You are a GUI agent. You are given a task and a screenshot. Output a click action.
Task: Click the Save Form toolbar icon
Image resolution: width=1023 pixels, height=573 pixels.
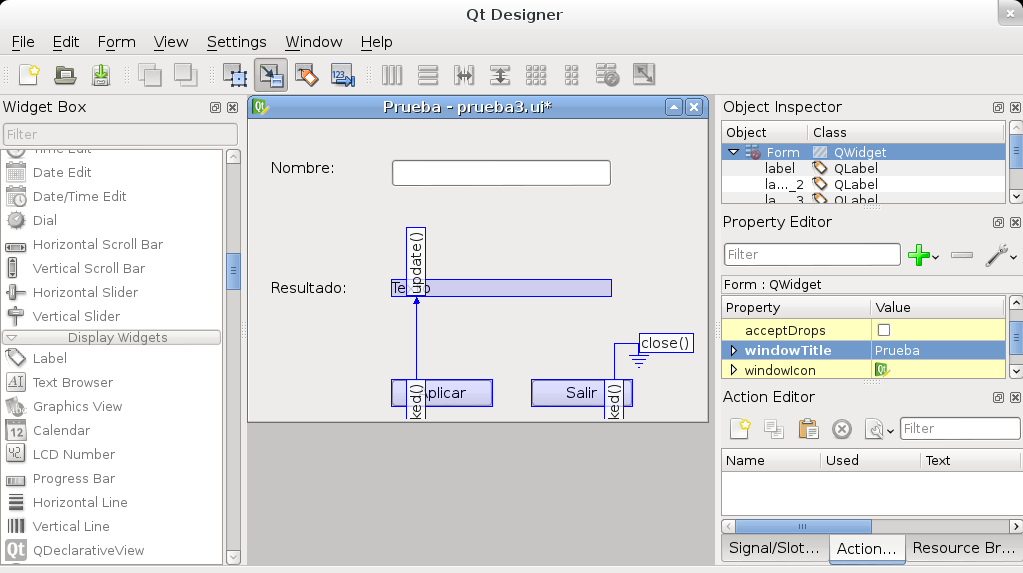click(x=101, y=75)
